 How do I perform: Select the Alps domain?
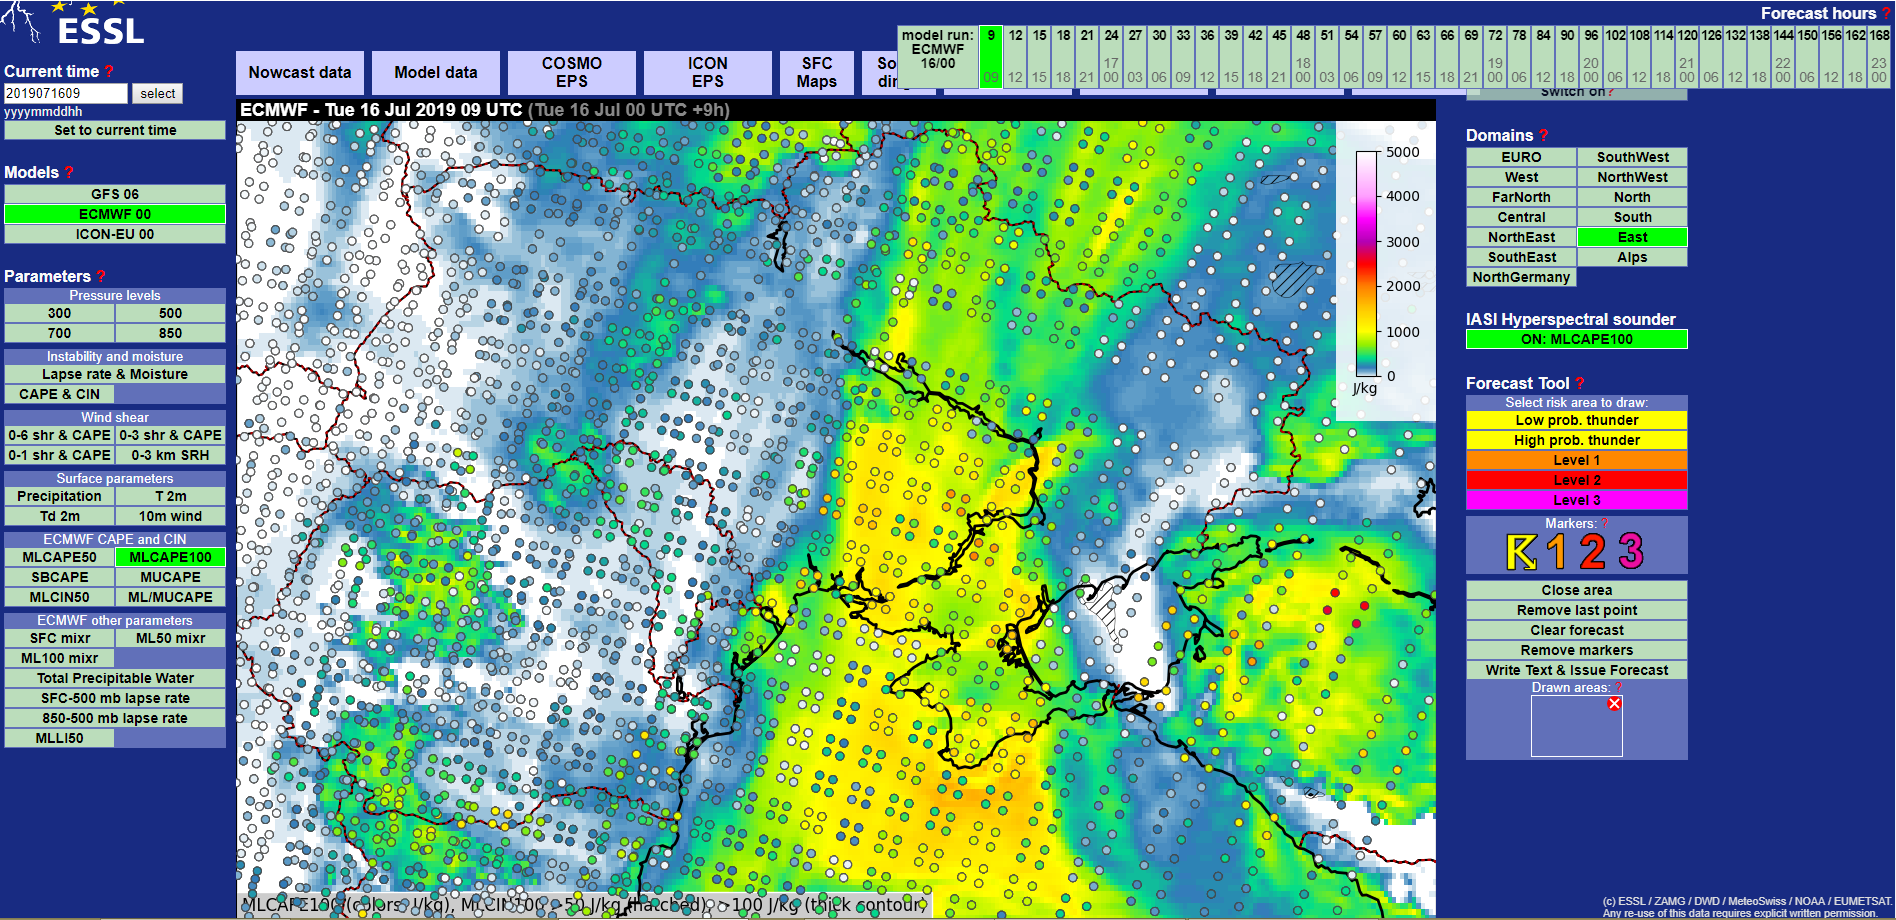coord(1632,257)
